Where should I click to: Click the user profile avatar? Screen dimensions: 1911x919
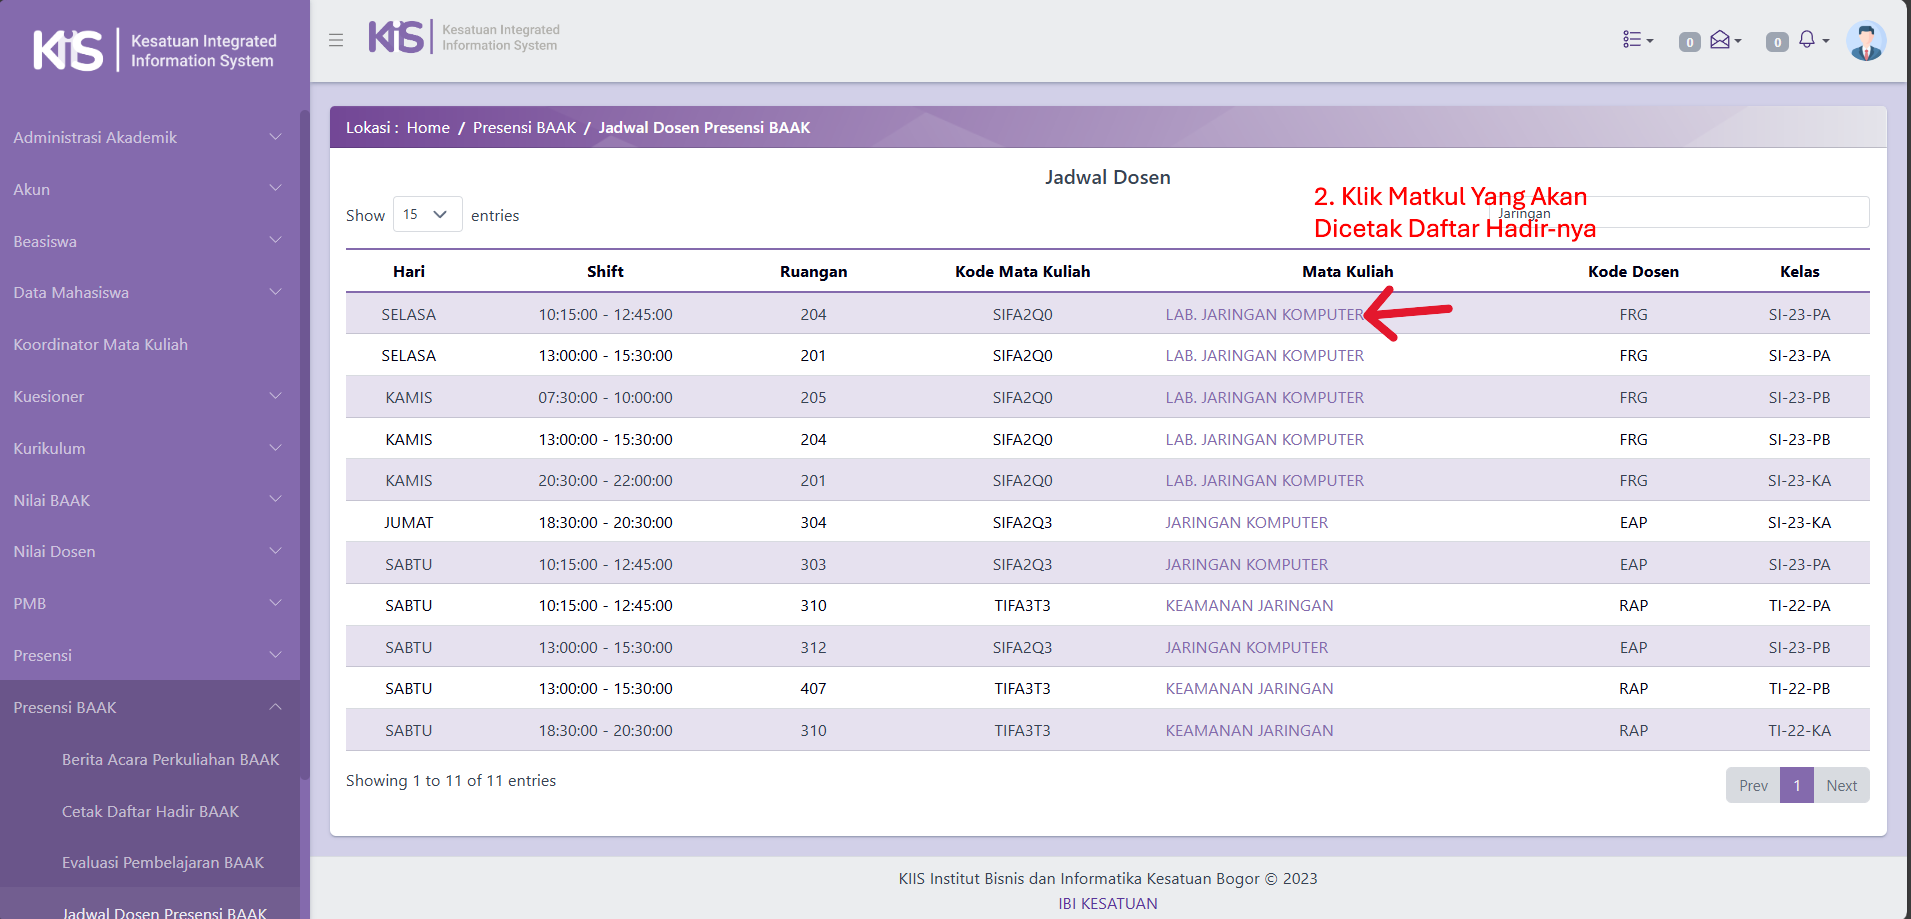(1865, 42)
